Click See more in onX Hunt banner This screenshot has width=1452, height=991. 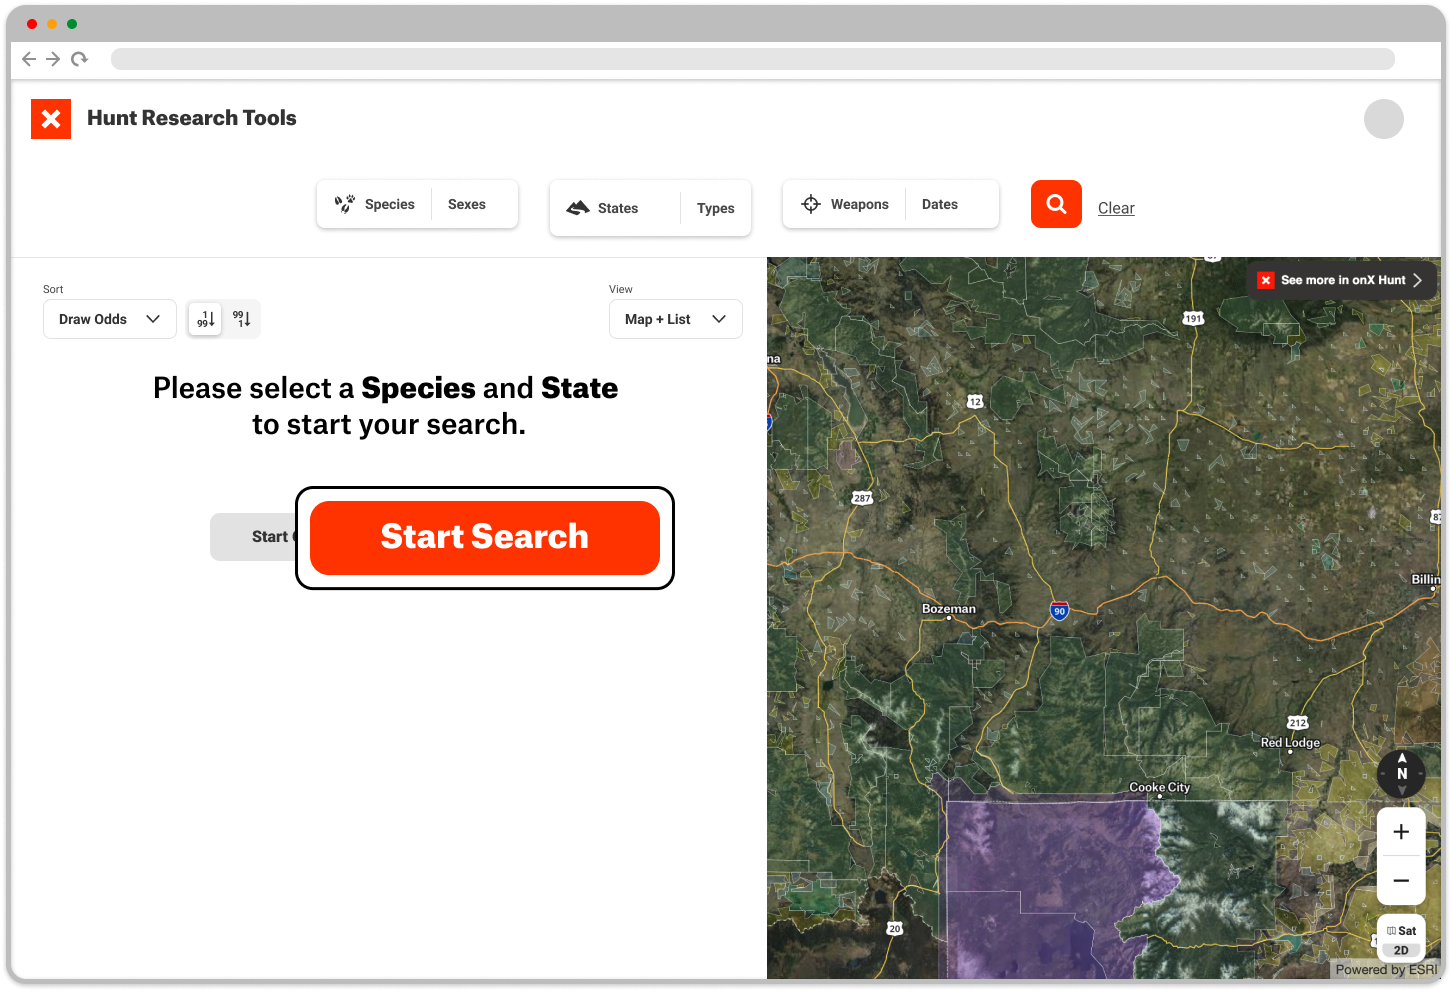point(1342,280)
